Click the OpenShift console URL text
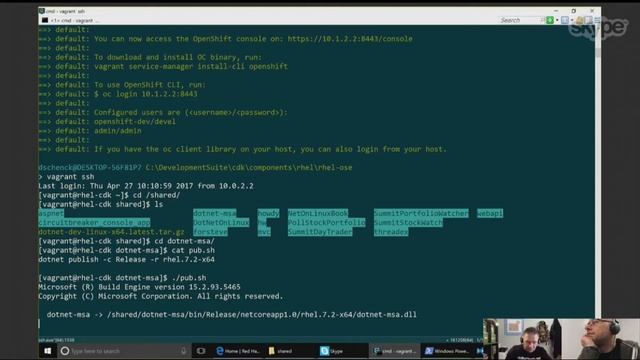Viewport: 640px width, 360px height. click(x=350, y=39)
